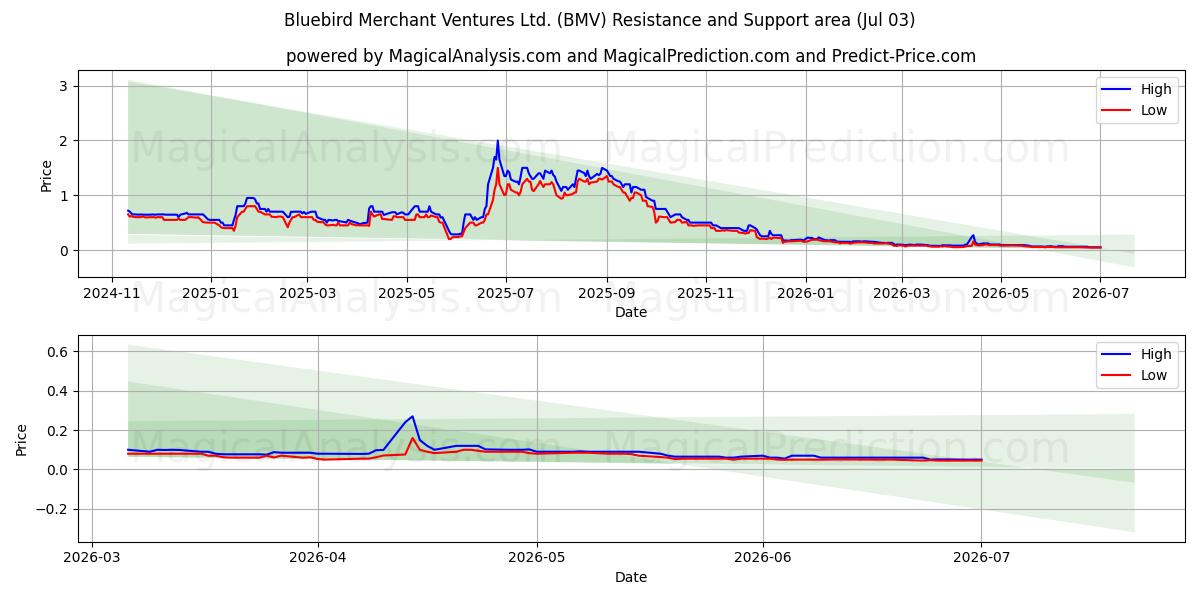Click the upper chart '2026-05' tick label

tap(1001, 293)
